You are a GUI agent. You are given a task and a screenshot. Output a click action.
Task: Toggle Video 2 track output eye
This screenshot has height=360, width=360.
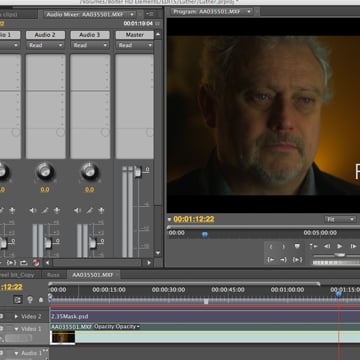pyautogui.click(x=2, y=316)
